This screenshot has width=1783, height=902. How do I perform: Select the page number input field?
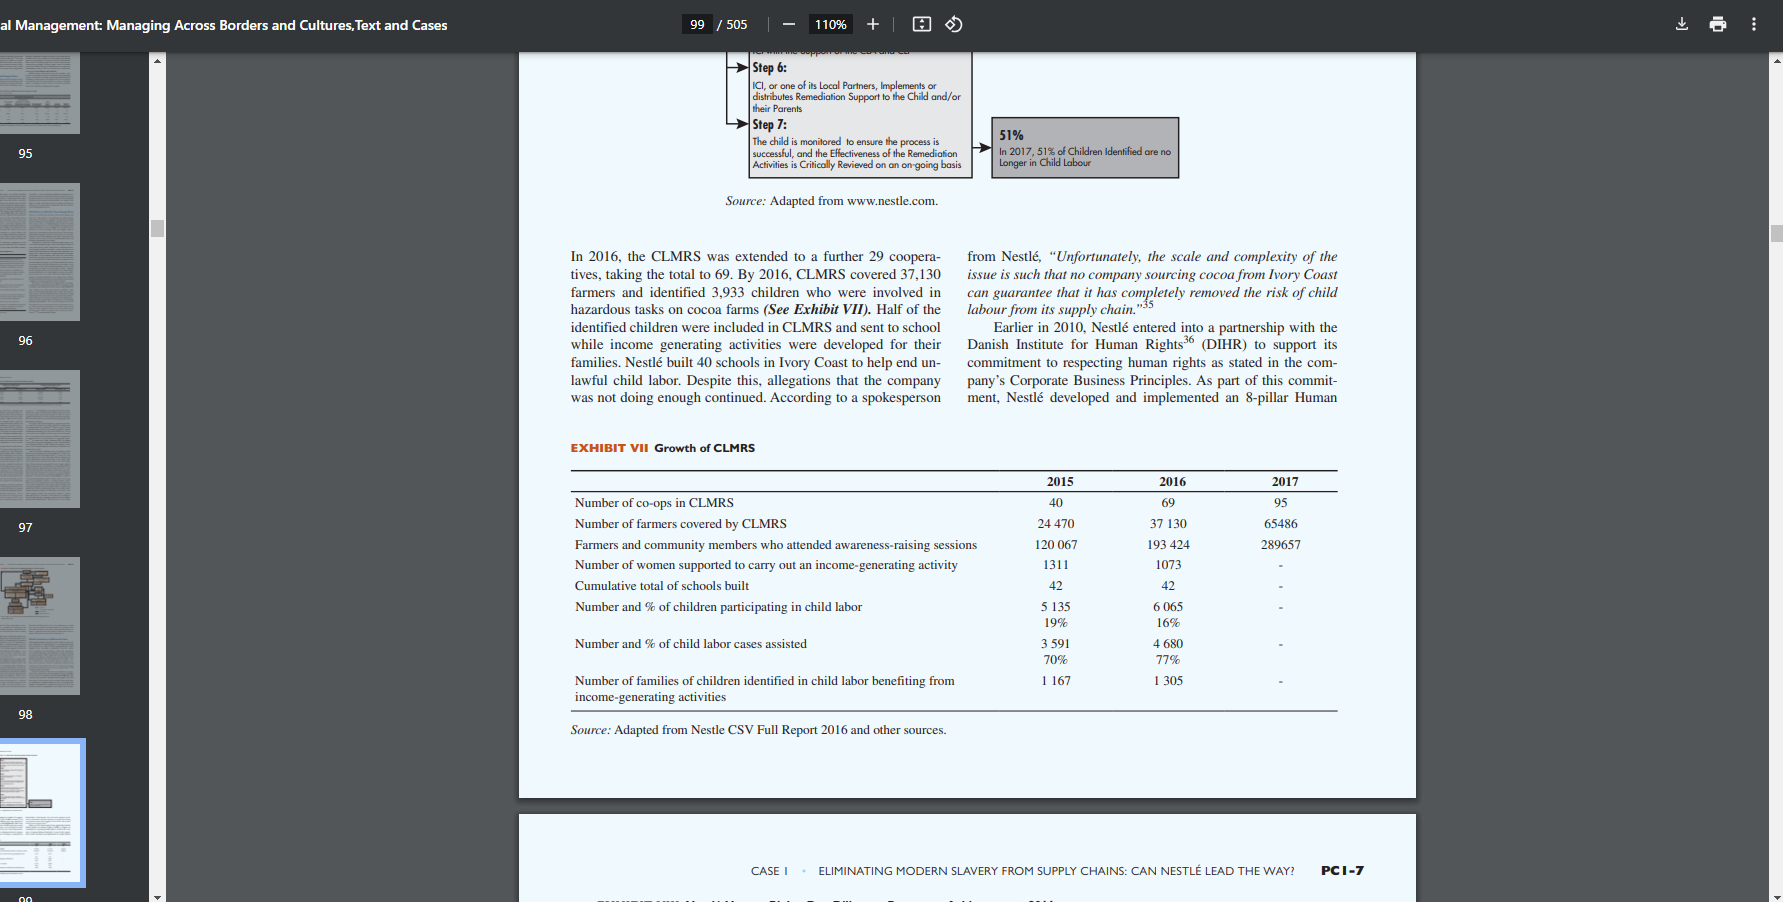tap(697, 24)
